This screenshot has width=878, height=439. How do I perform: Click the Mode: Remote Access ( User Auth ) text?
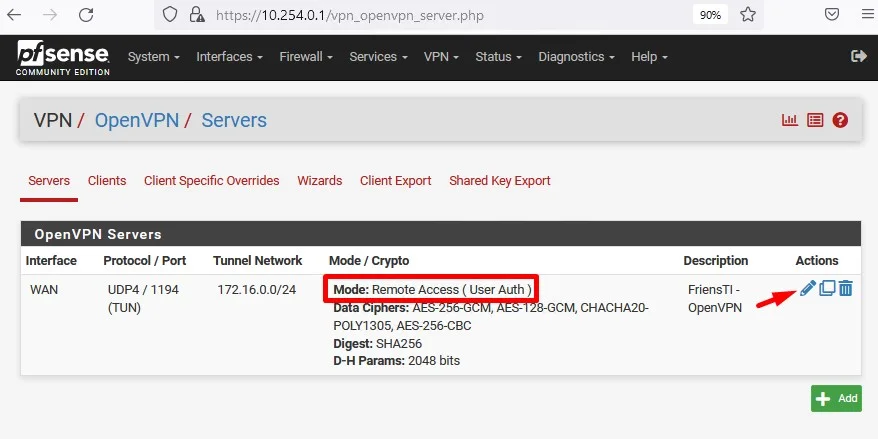(x=432, y=289)
